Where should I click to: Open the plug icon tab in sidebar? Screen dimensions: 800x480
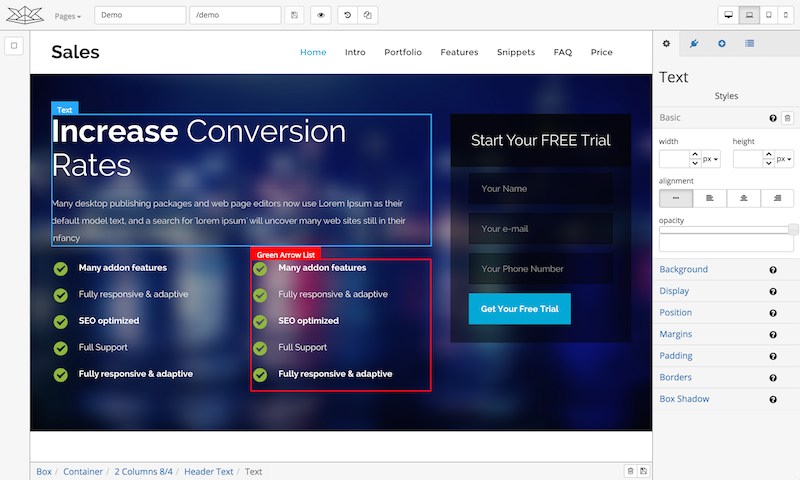[x=694, y=44]
